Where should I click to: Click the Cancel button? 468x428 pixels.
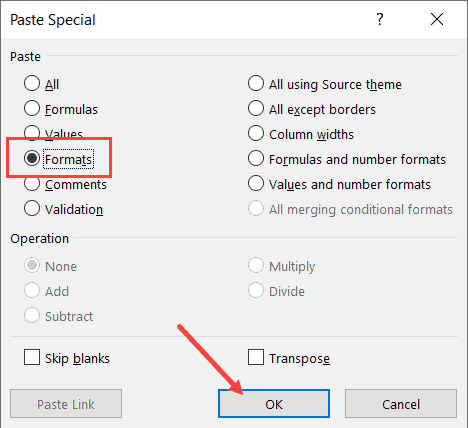click(401, 404)
